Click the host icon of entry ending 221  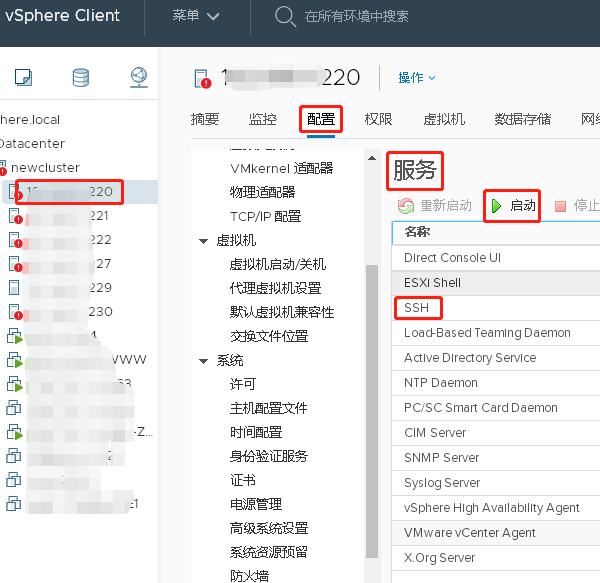15,216
